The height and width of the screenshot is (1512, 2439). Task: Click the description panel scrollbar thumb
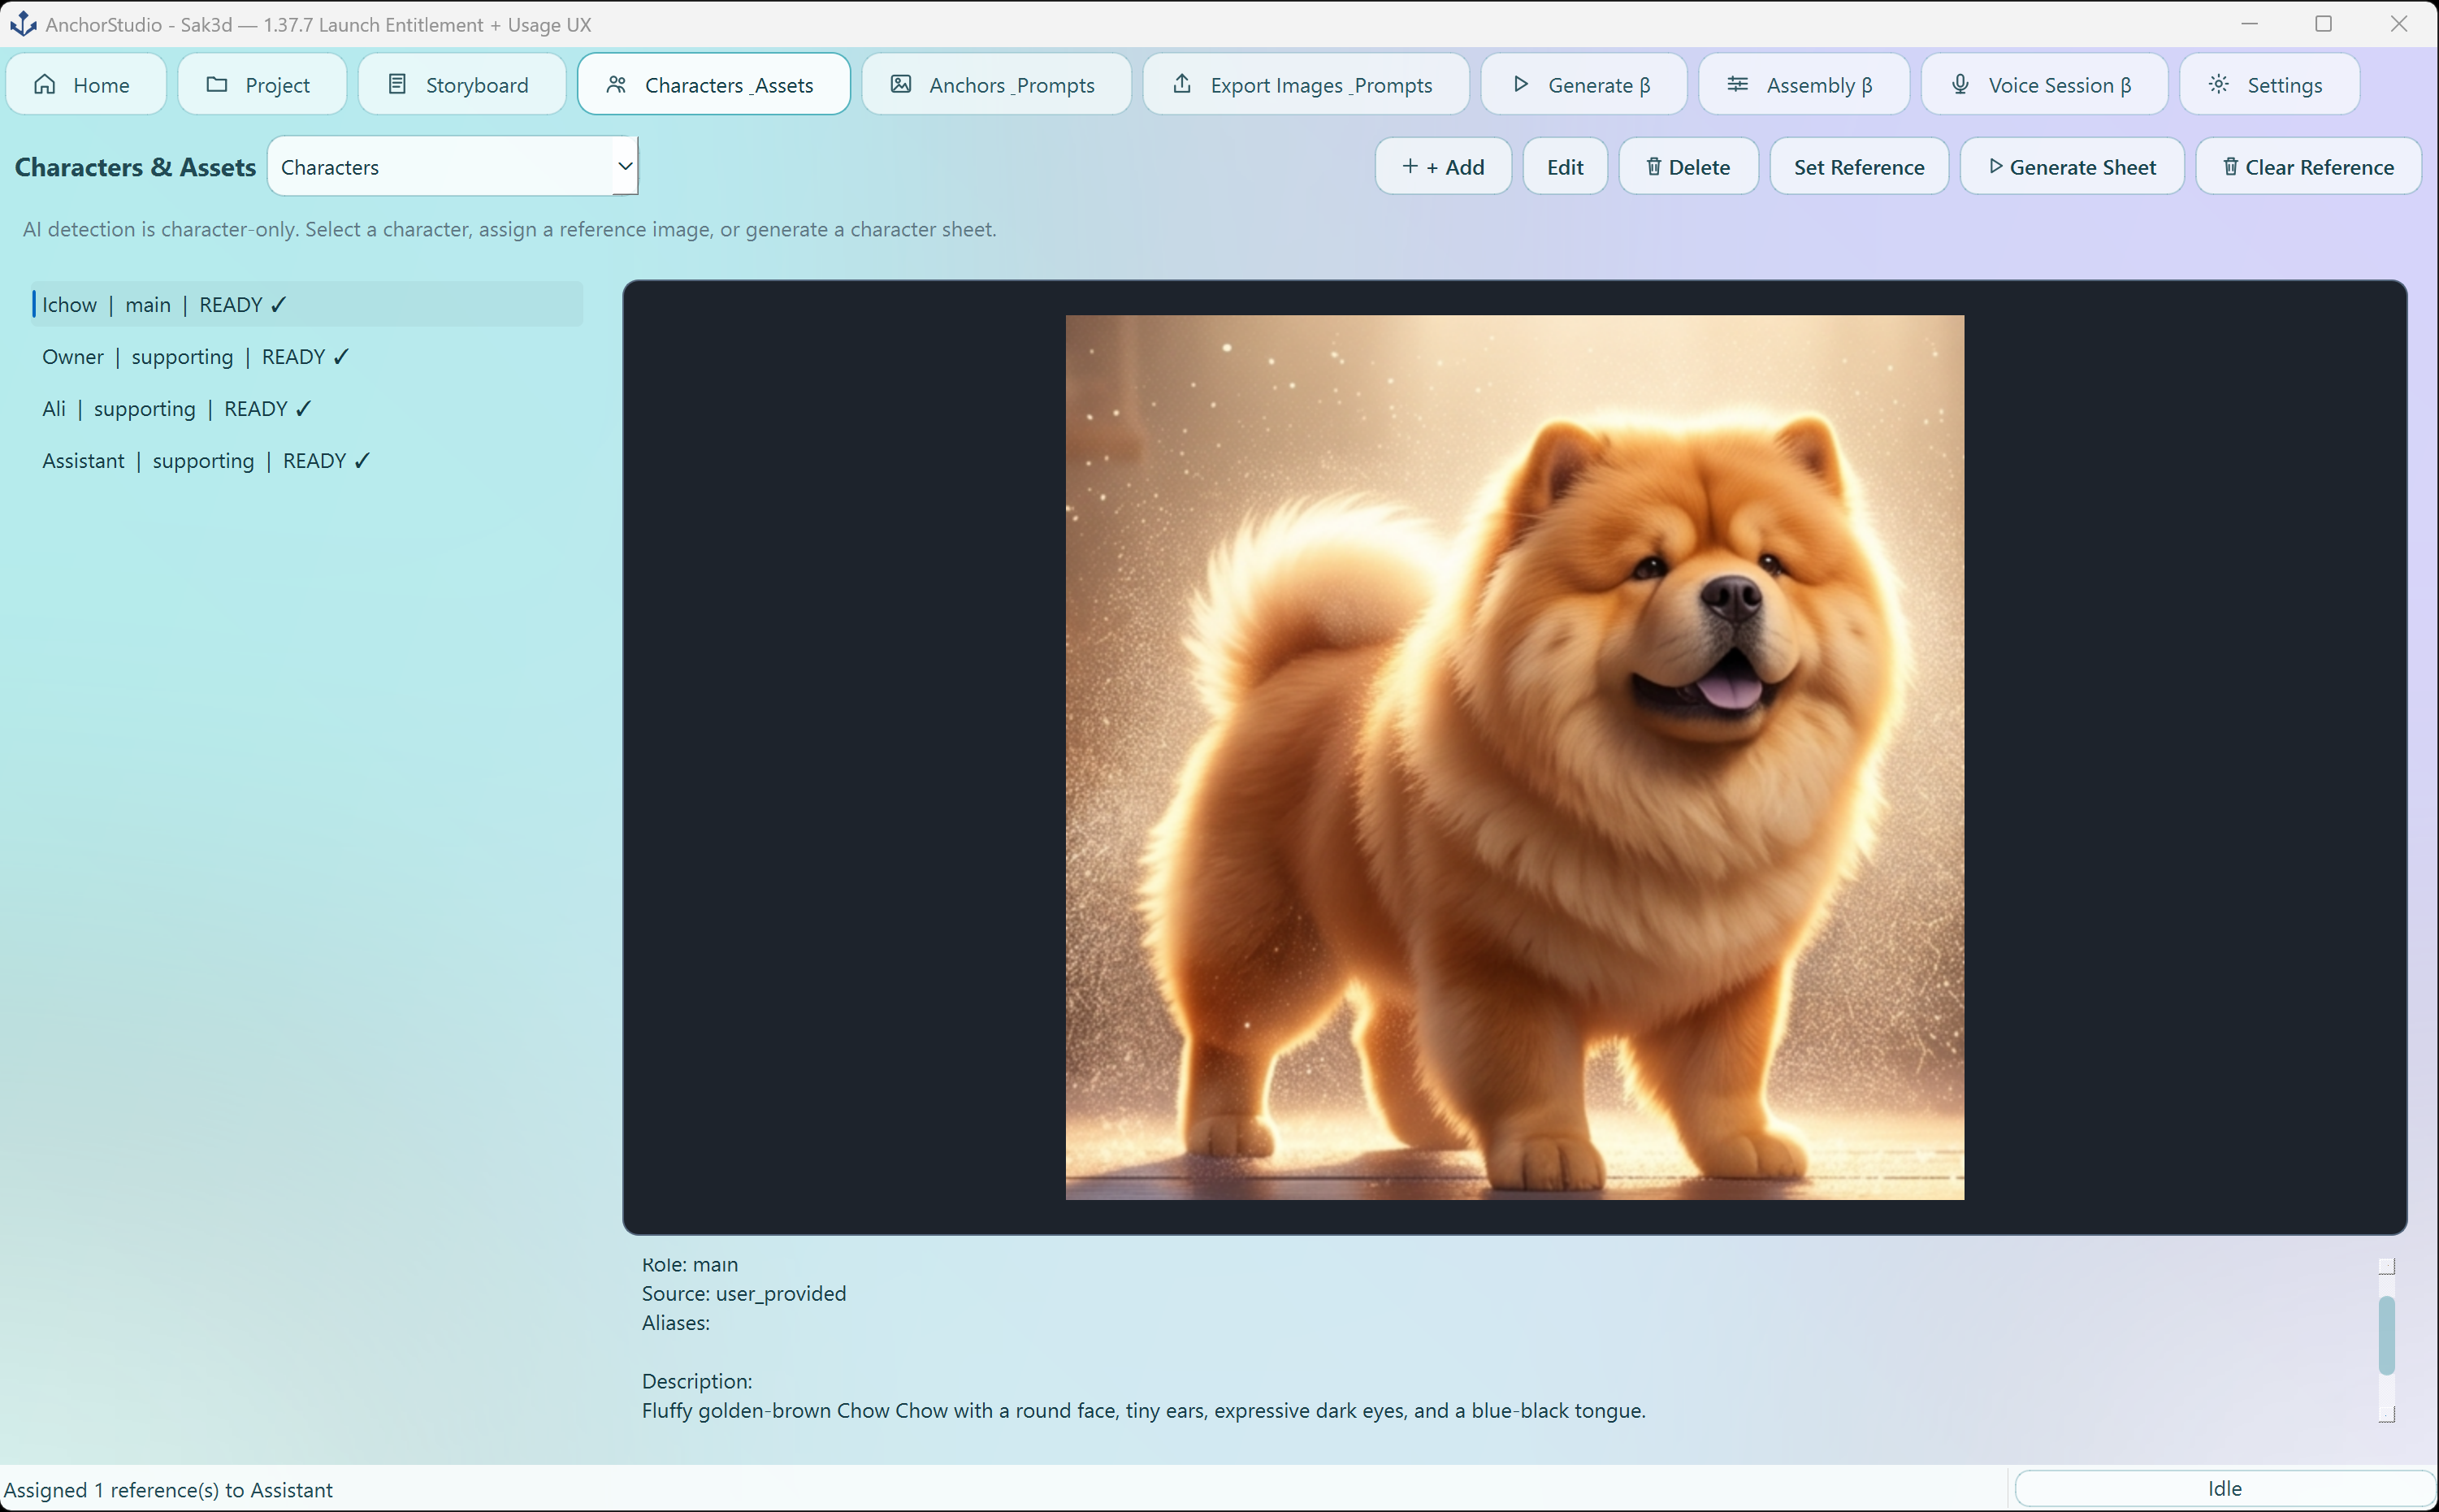(2386, 1336)
